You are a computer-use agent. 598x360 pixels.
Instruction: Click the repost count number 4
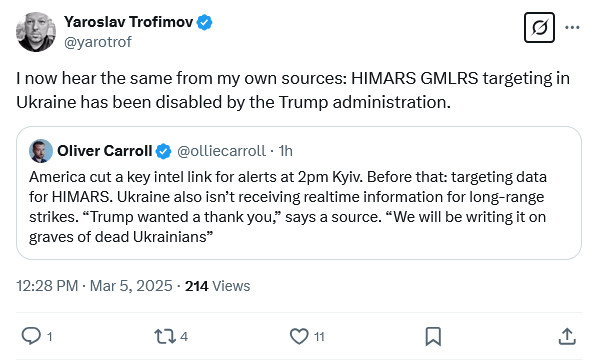184,337
